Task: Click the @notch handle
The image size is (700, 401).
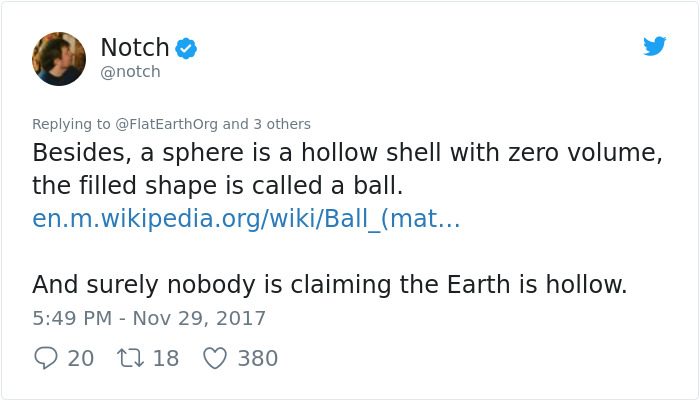Action: pyautogui.click(x=130, y=72)
